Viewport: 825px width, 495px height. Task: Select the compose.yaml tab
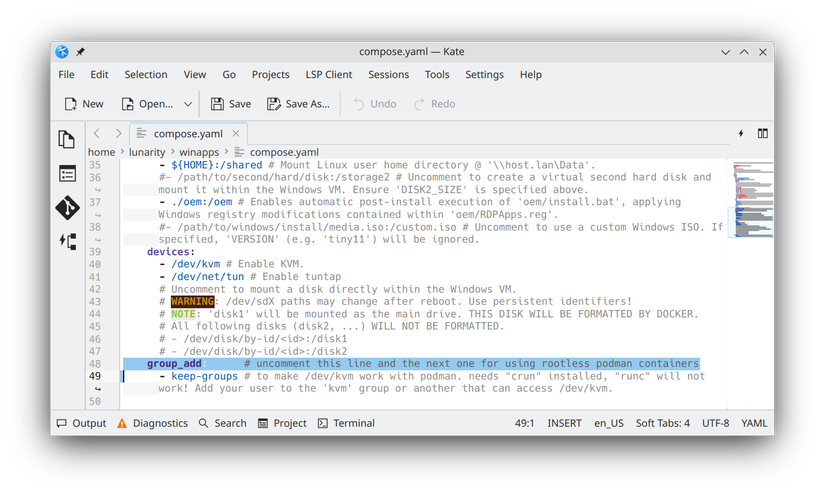point(188,134)
